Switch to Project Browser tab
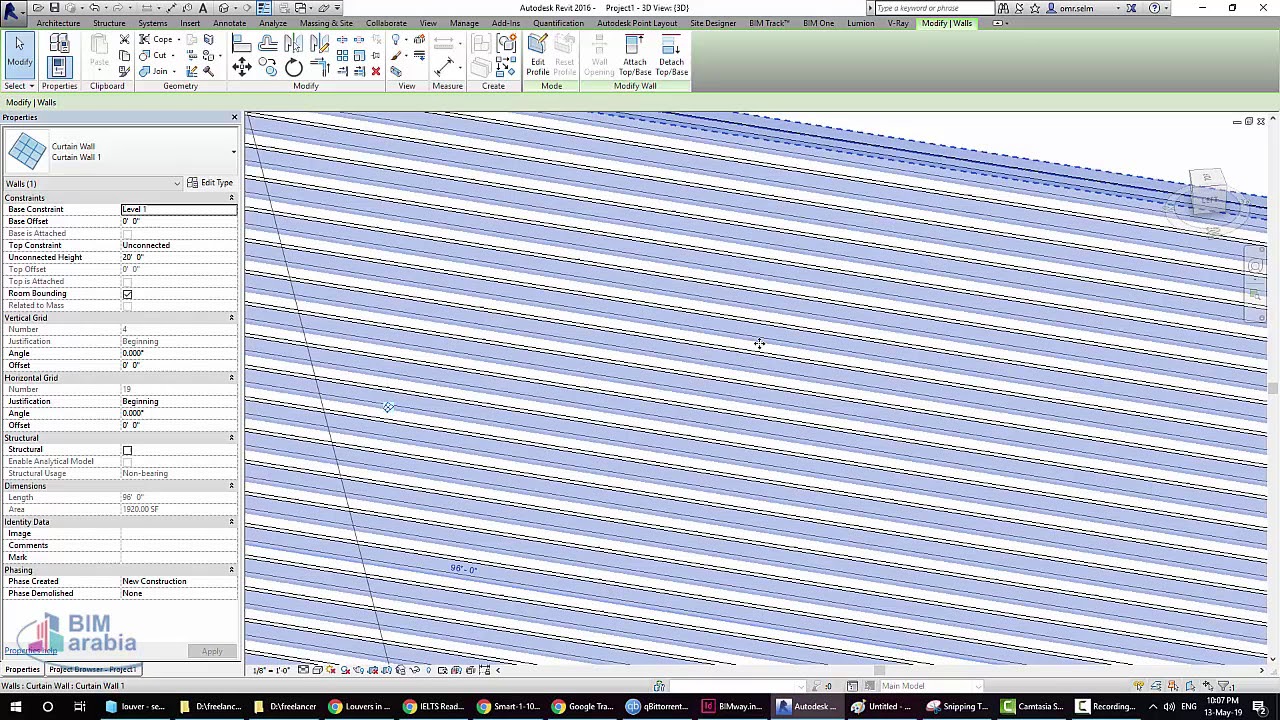This screenshot has height=720, width=1280. tap(93, 669)
